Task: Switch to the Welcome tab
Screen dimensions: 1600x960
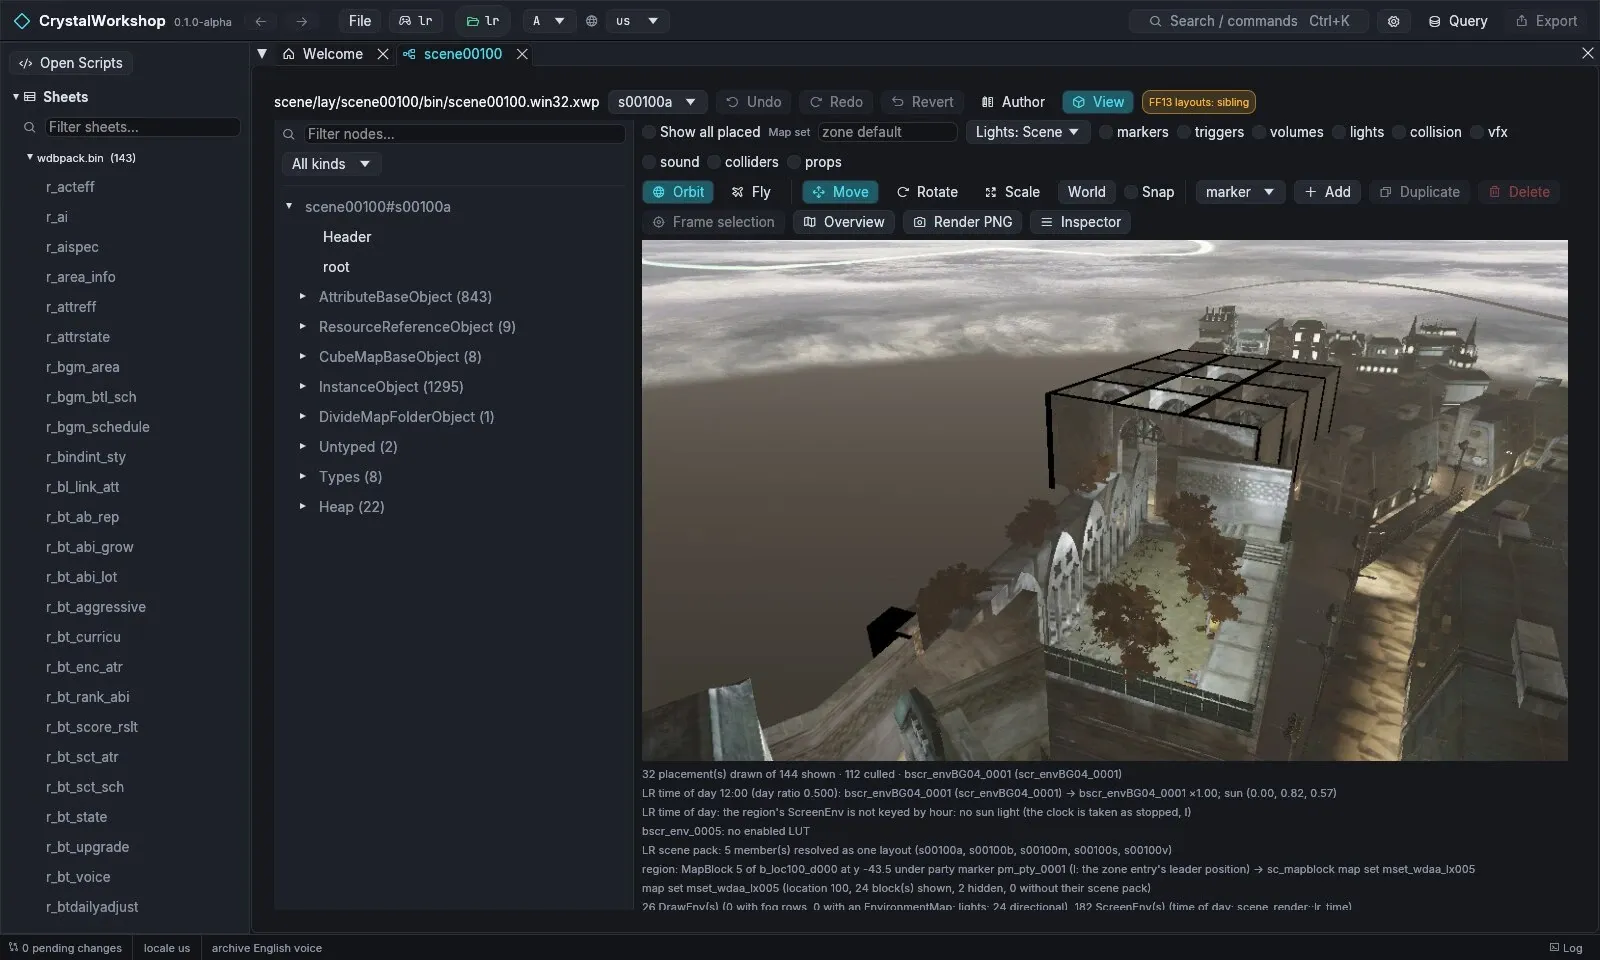Action: point(323,54)
